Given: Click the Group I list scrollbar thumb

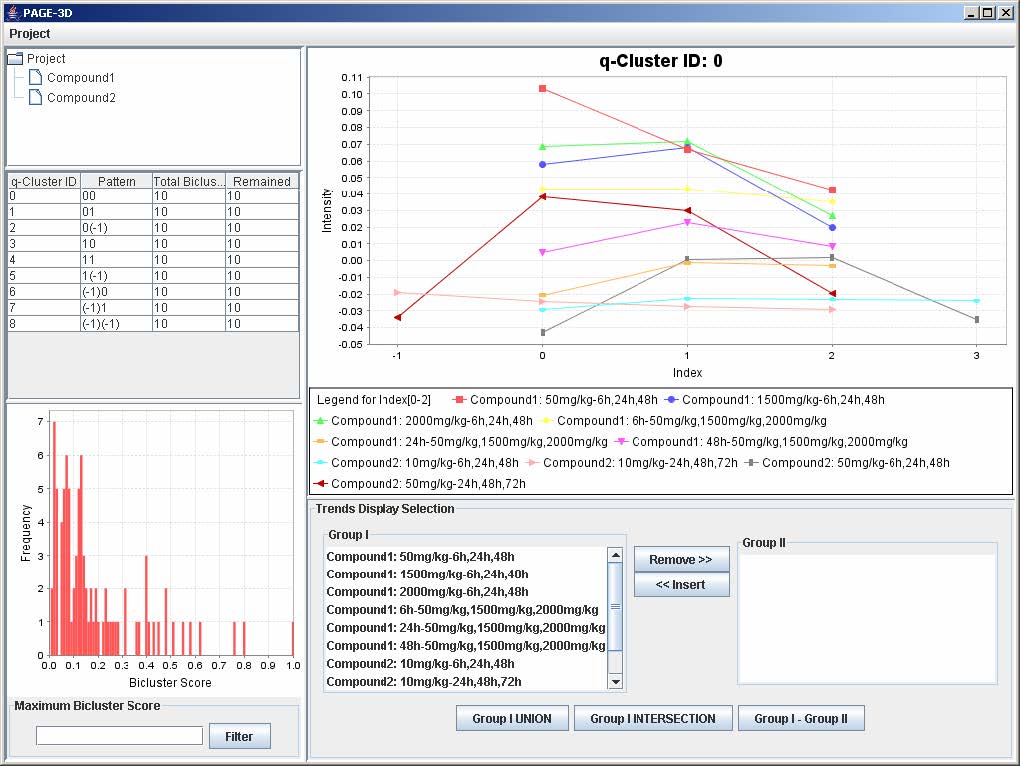Looking at the screenshot, I should point(615,606).
